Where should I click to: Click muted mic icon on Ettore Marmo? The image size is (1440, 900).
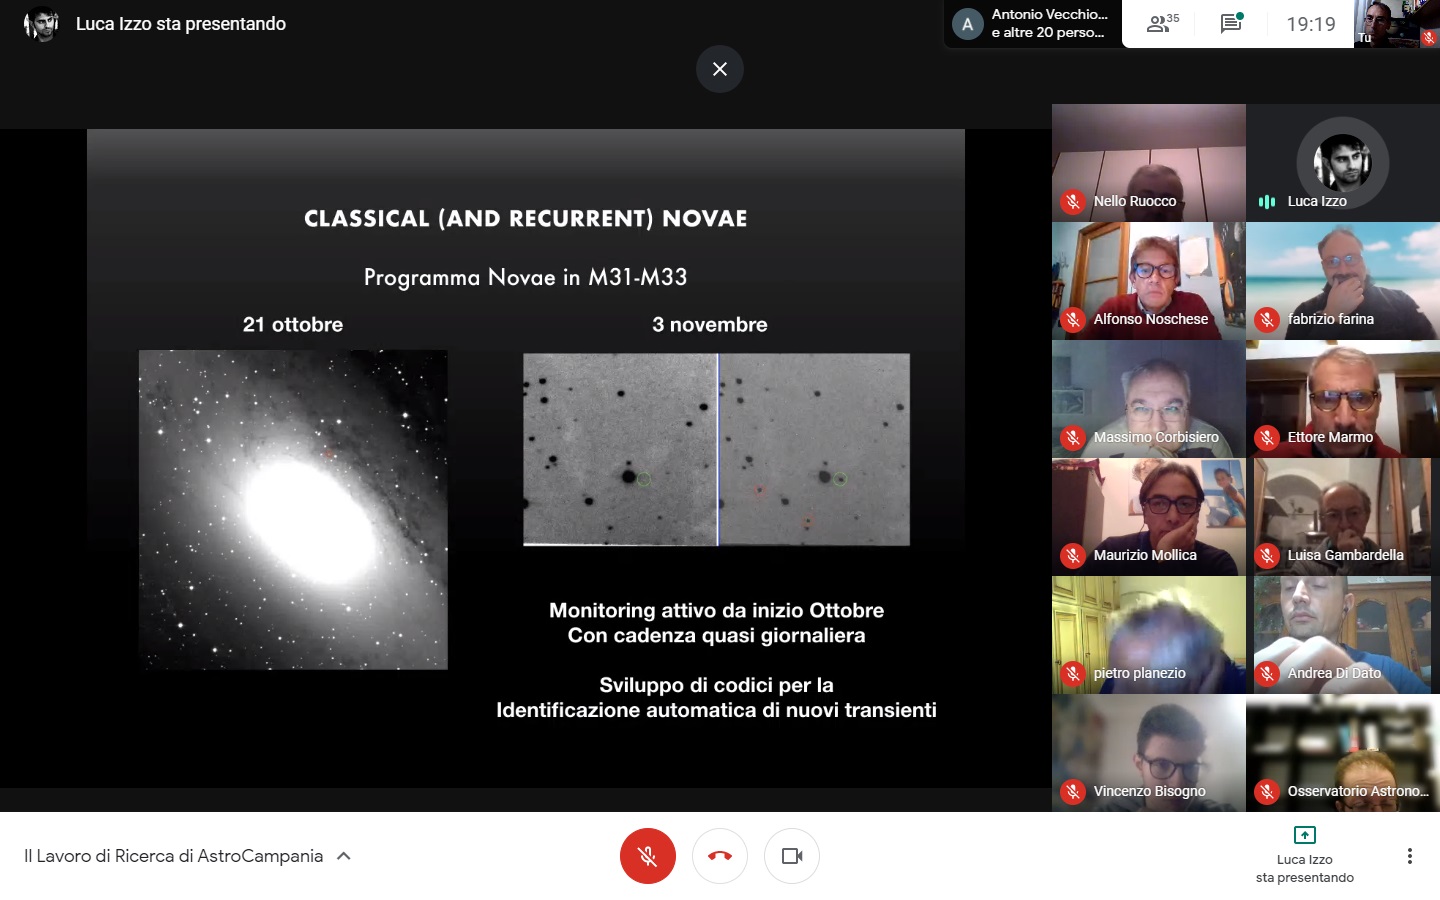pos(1267,437)
